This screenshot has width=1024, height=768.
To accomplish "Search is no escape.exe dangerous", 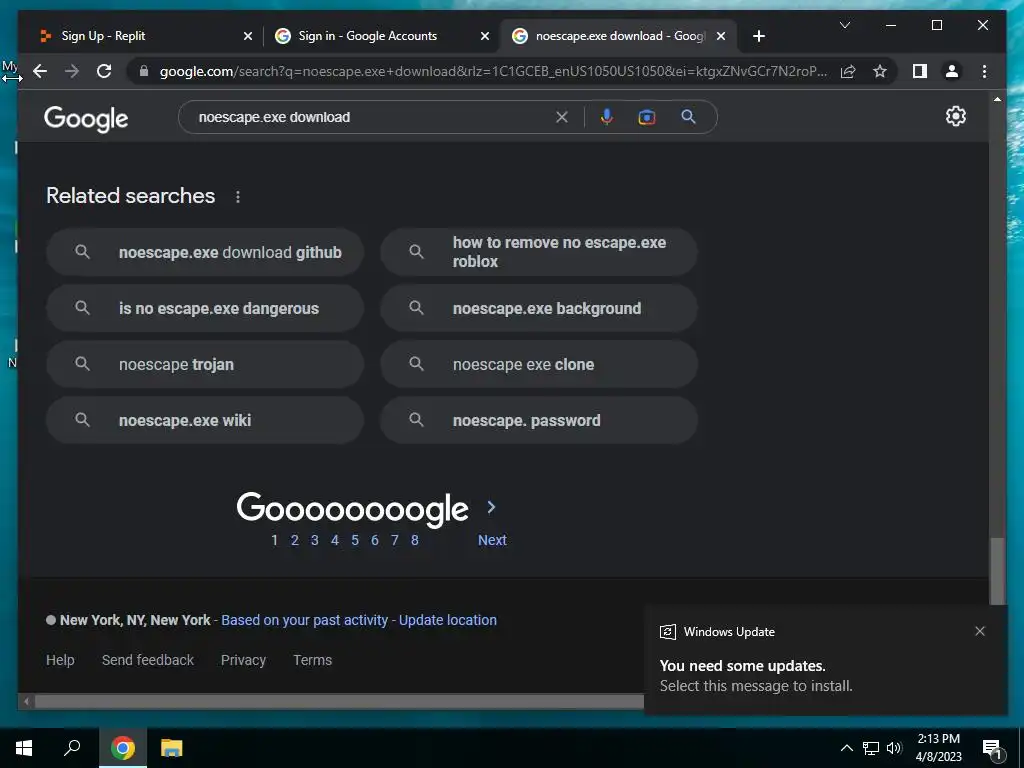I will coord(204,308).
